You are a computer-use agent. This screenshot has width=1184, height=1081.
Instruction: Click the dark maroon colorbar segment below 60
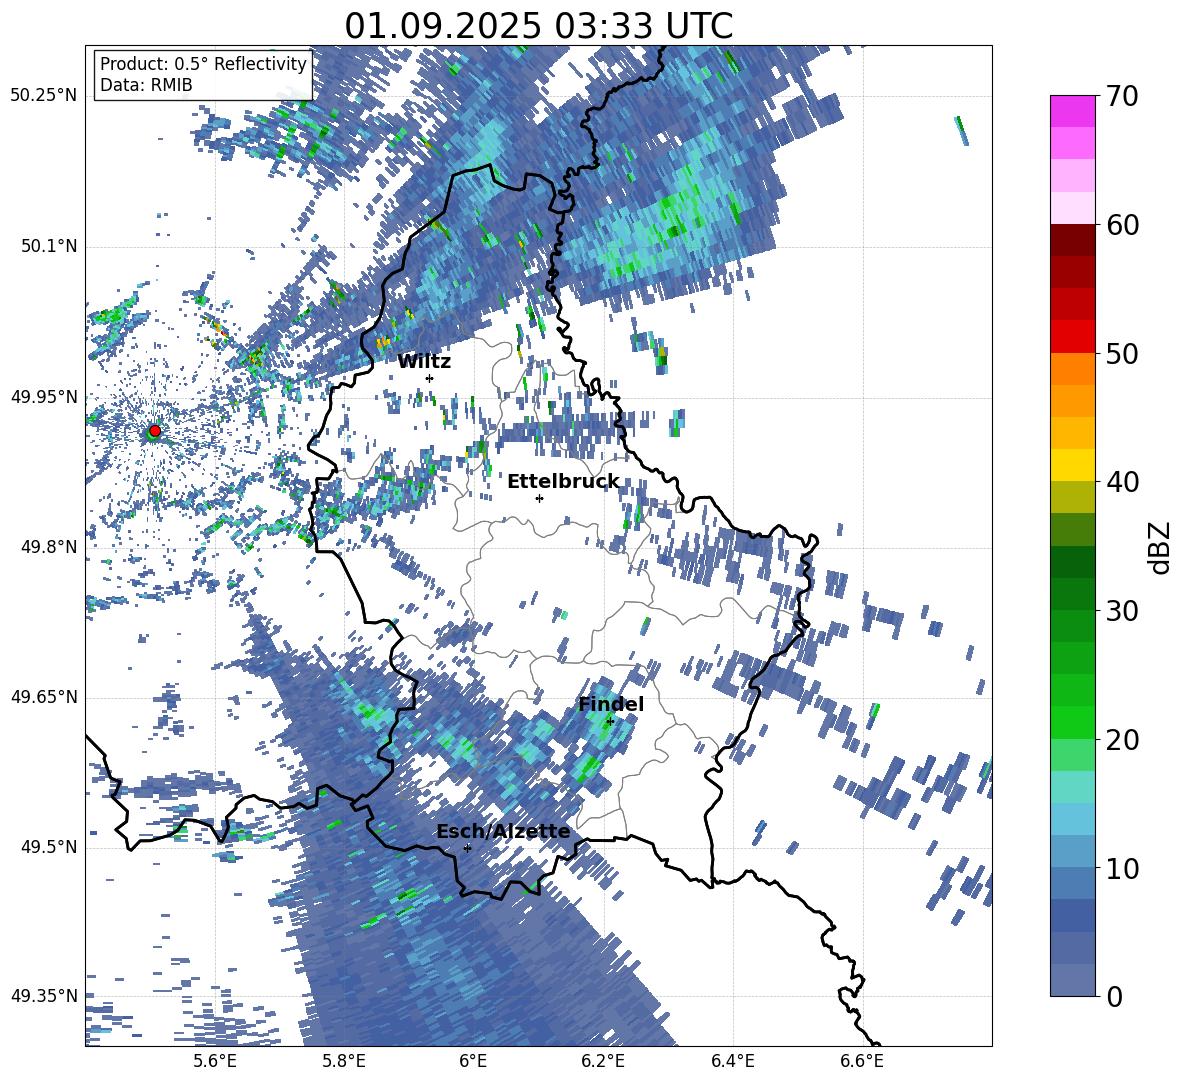coord(1072,239)
